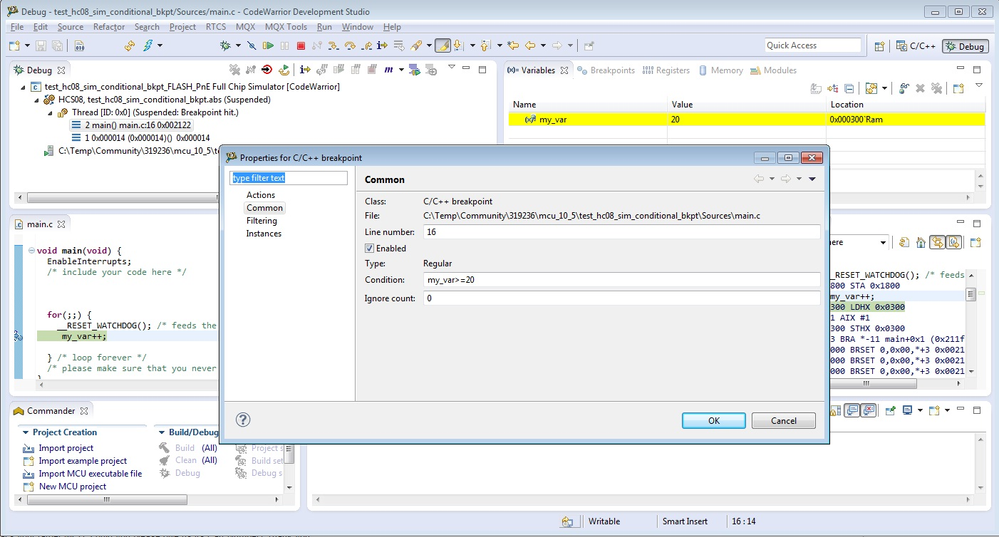The height and width of the screenshot is (537, 999).
Task: Open the Debug launch dropdown arrow
Action: point(238,46)
